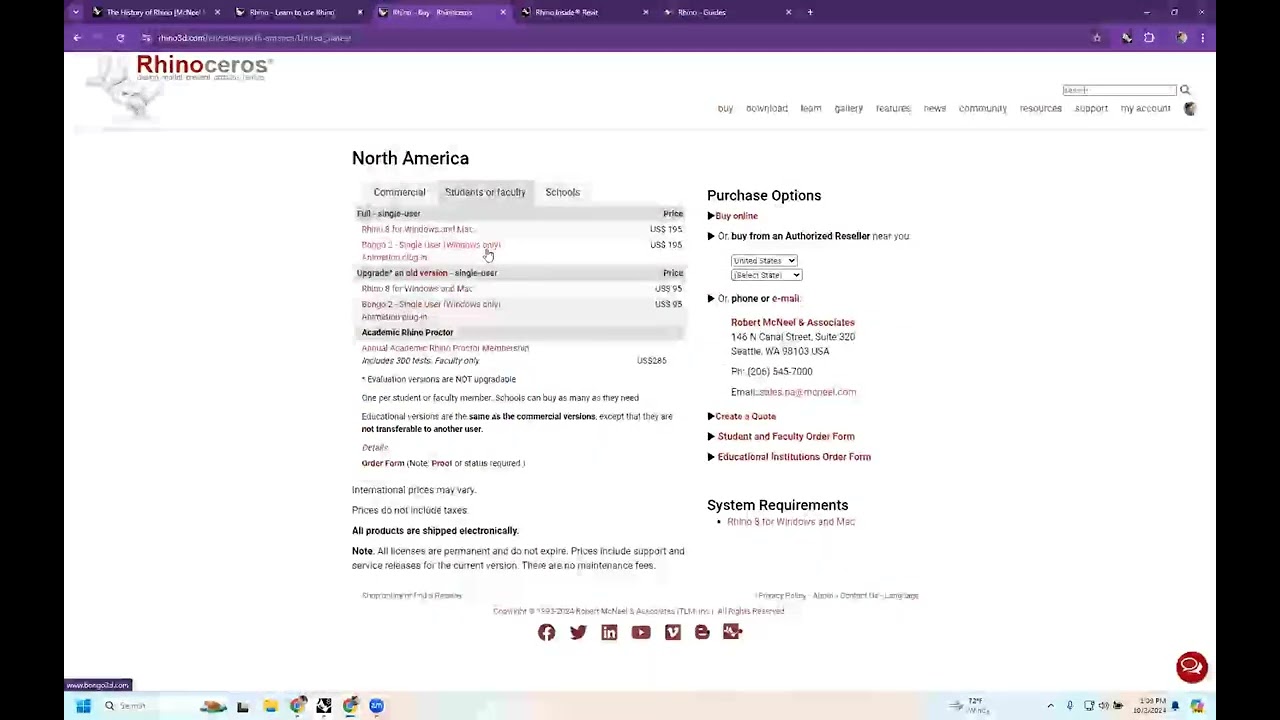
Task: Open the community menu item
Action: (x=983, y=108)
